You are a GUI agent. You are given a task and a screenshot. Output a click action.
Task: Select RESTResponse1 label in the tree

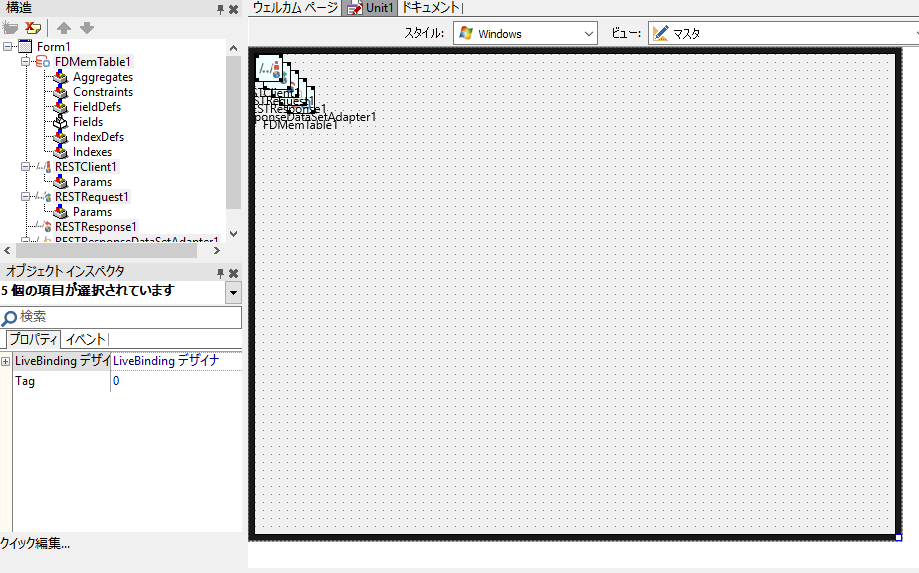tap(96, 227)
